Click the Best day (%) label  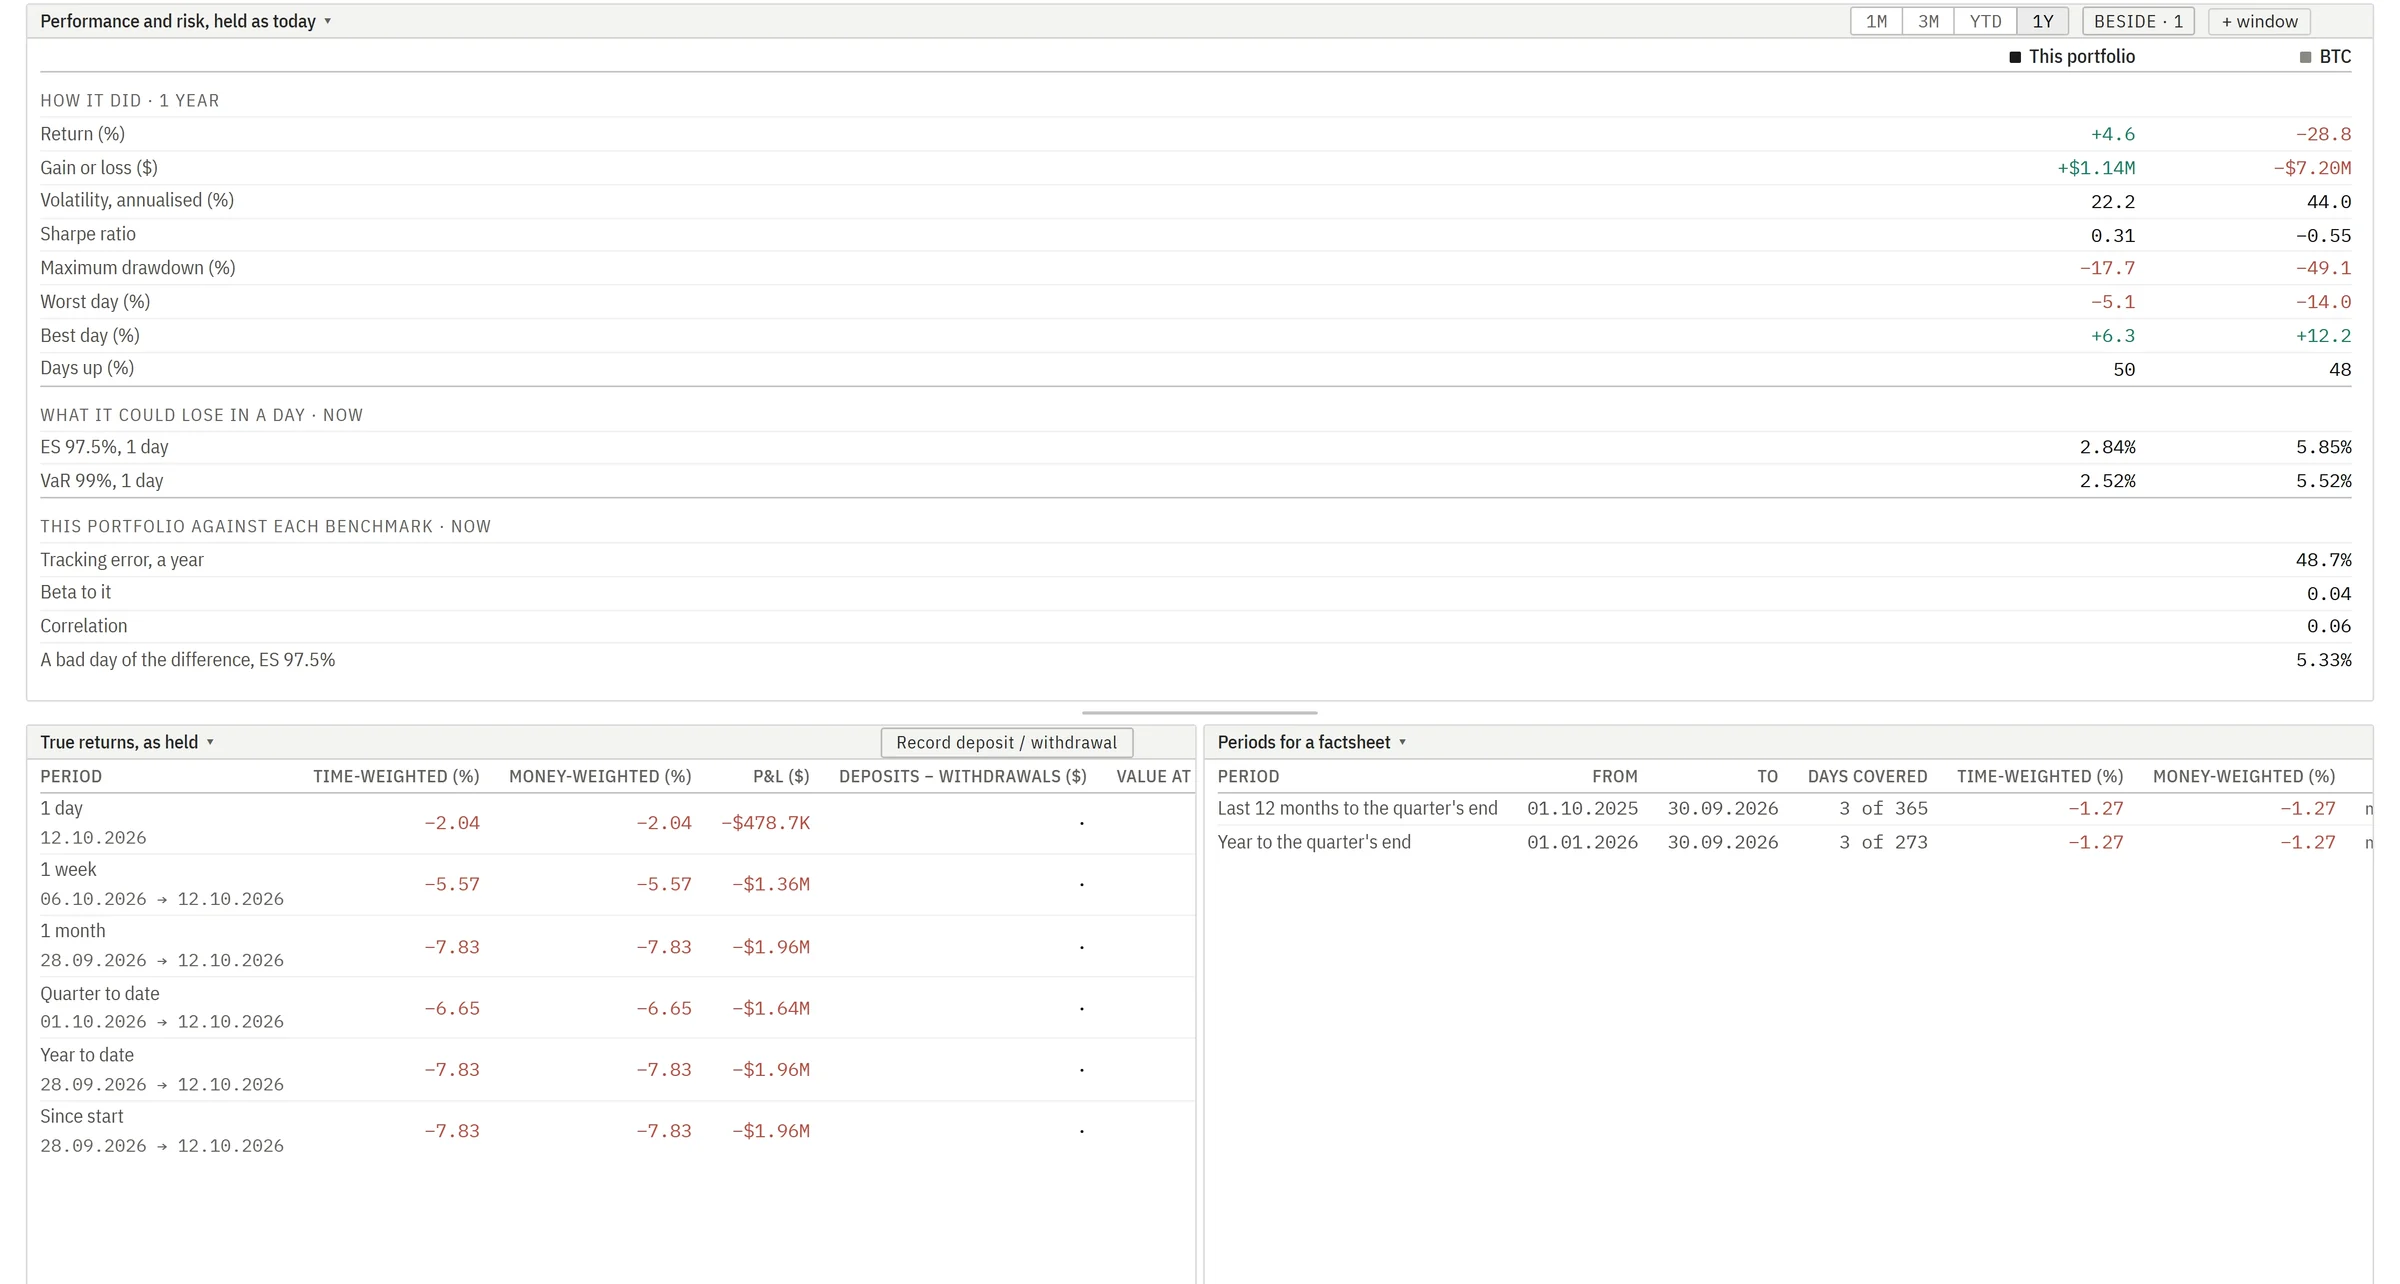90,335
